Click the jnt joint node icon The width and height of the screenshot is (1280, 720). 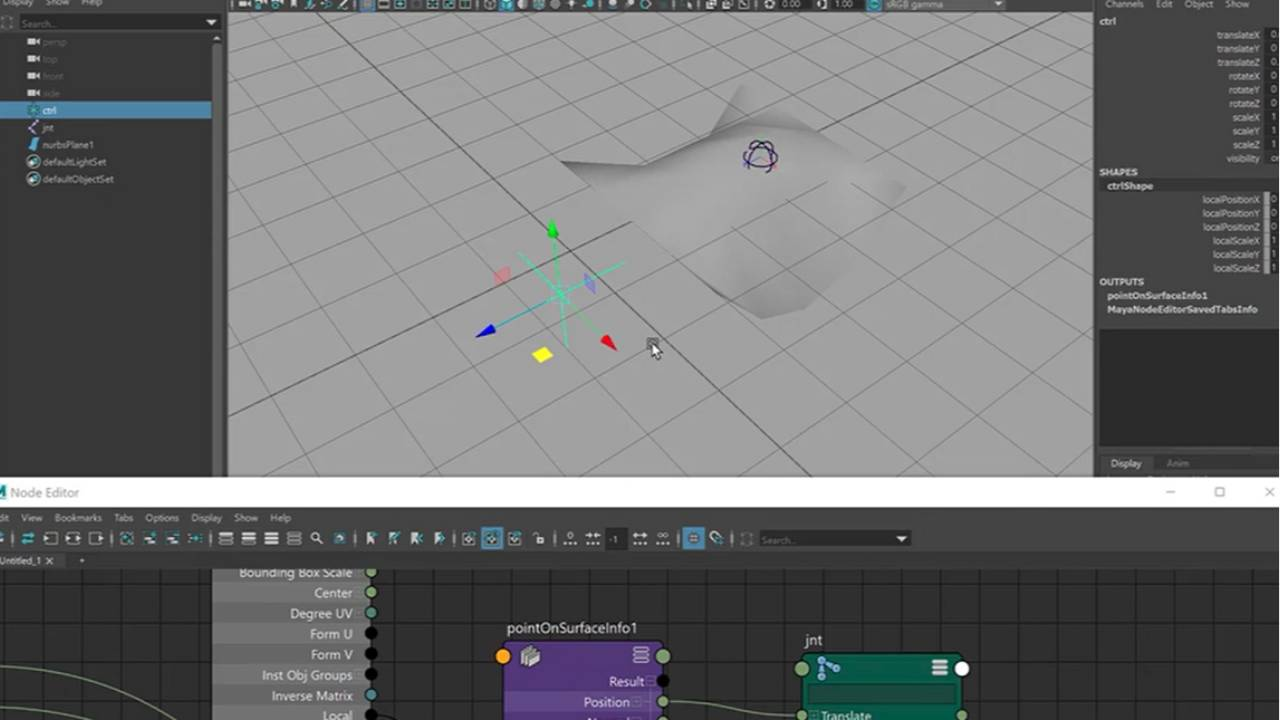coord(828,667)
